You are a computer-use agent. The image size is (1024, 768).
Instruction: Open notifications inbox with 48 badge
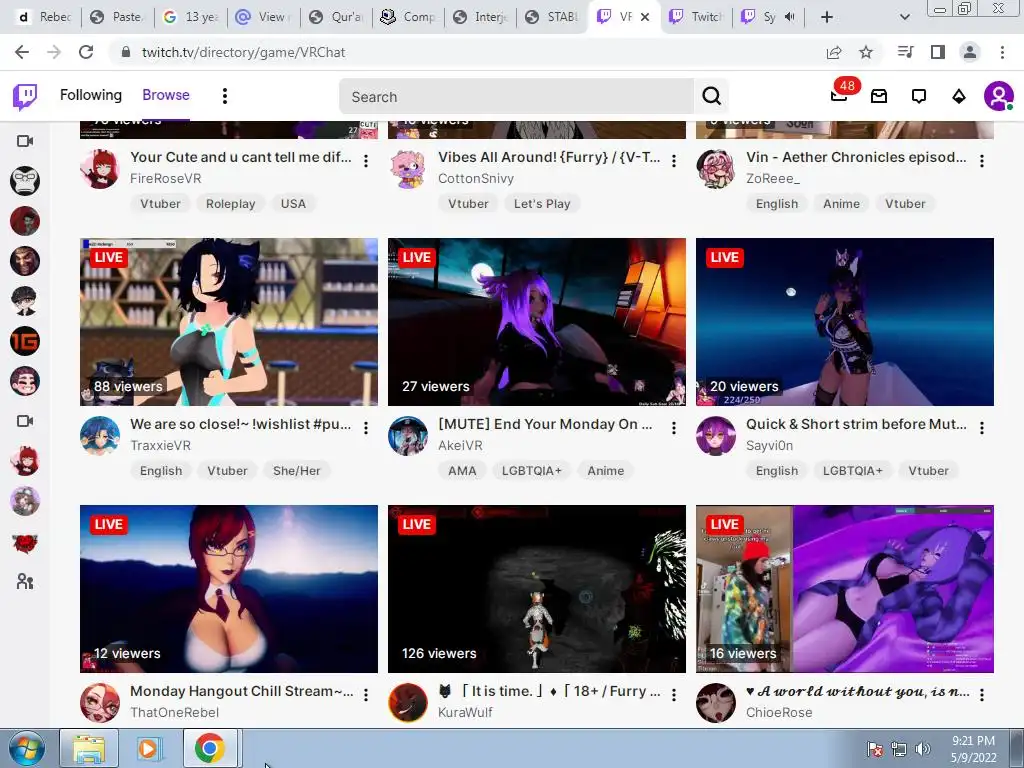coord(839,96)
